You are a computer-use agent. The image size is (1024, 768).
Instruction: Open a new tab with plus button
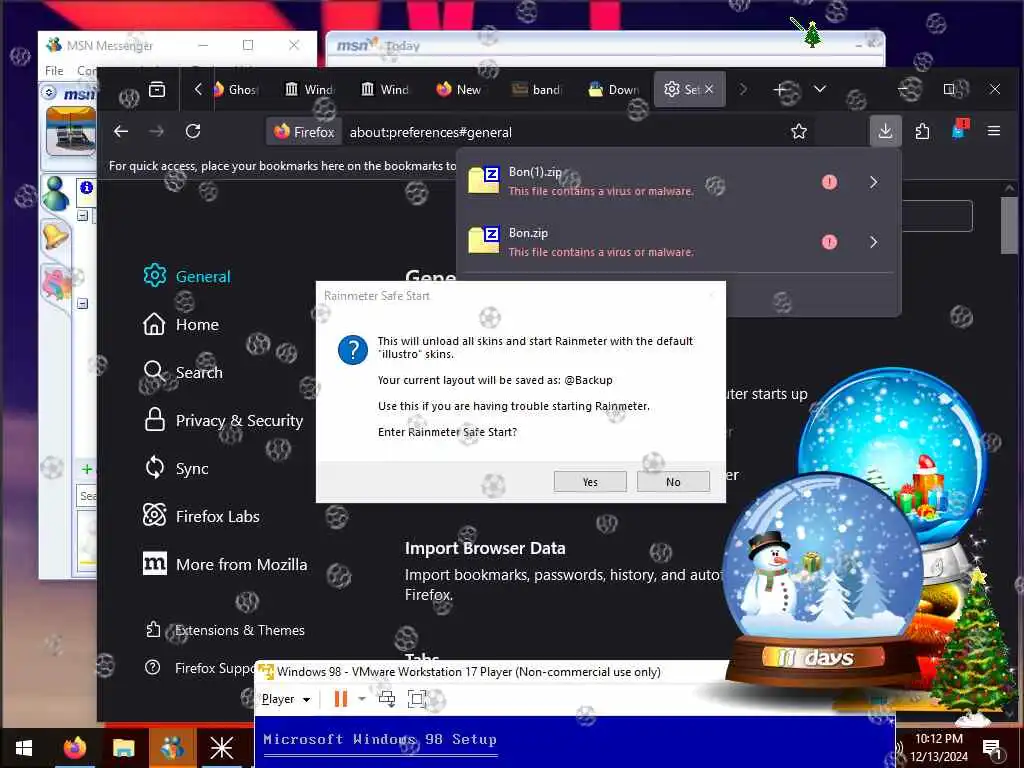(780, 89)
